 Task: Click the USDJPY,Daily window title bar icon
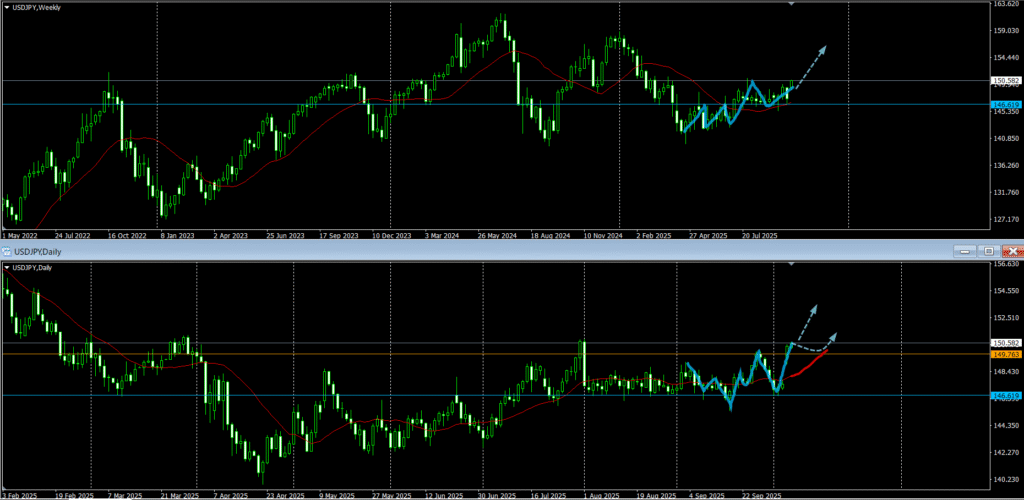[x=5, y=251]
